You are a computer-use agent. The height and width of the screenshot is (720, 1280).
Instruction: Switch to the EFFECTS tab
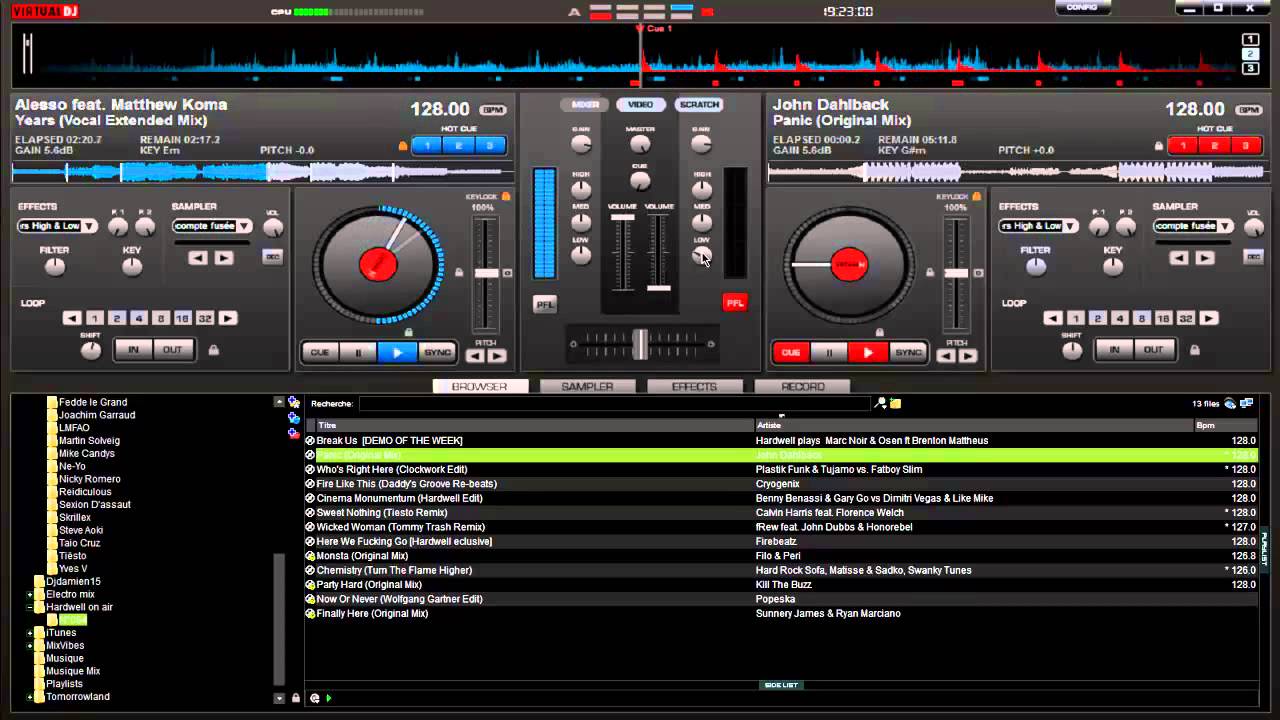pyautogui.click(x=694, y=386)
